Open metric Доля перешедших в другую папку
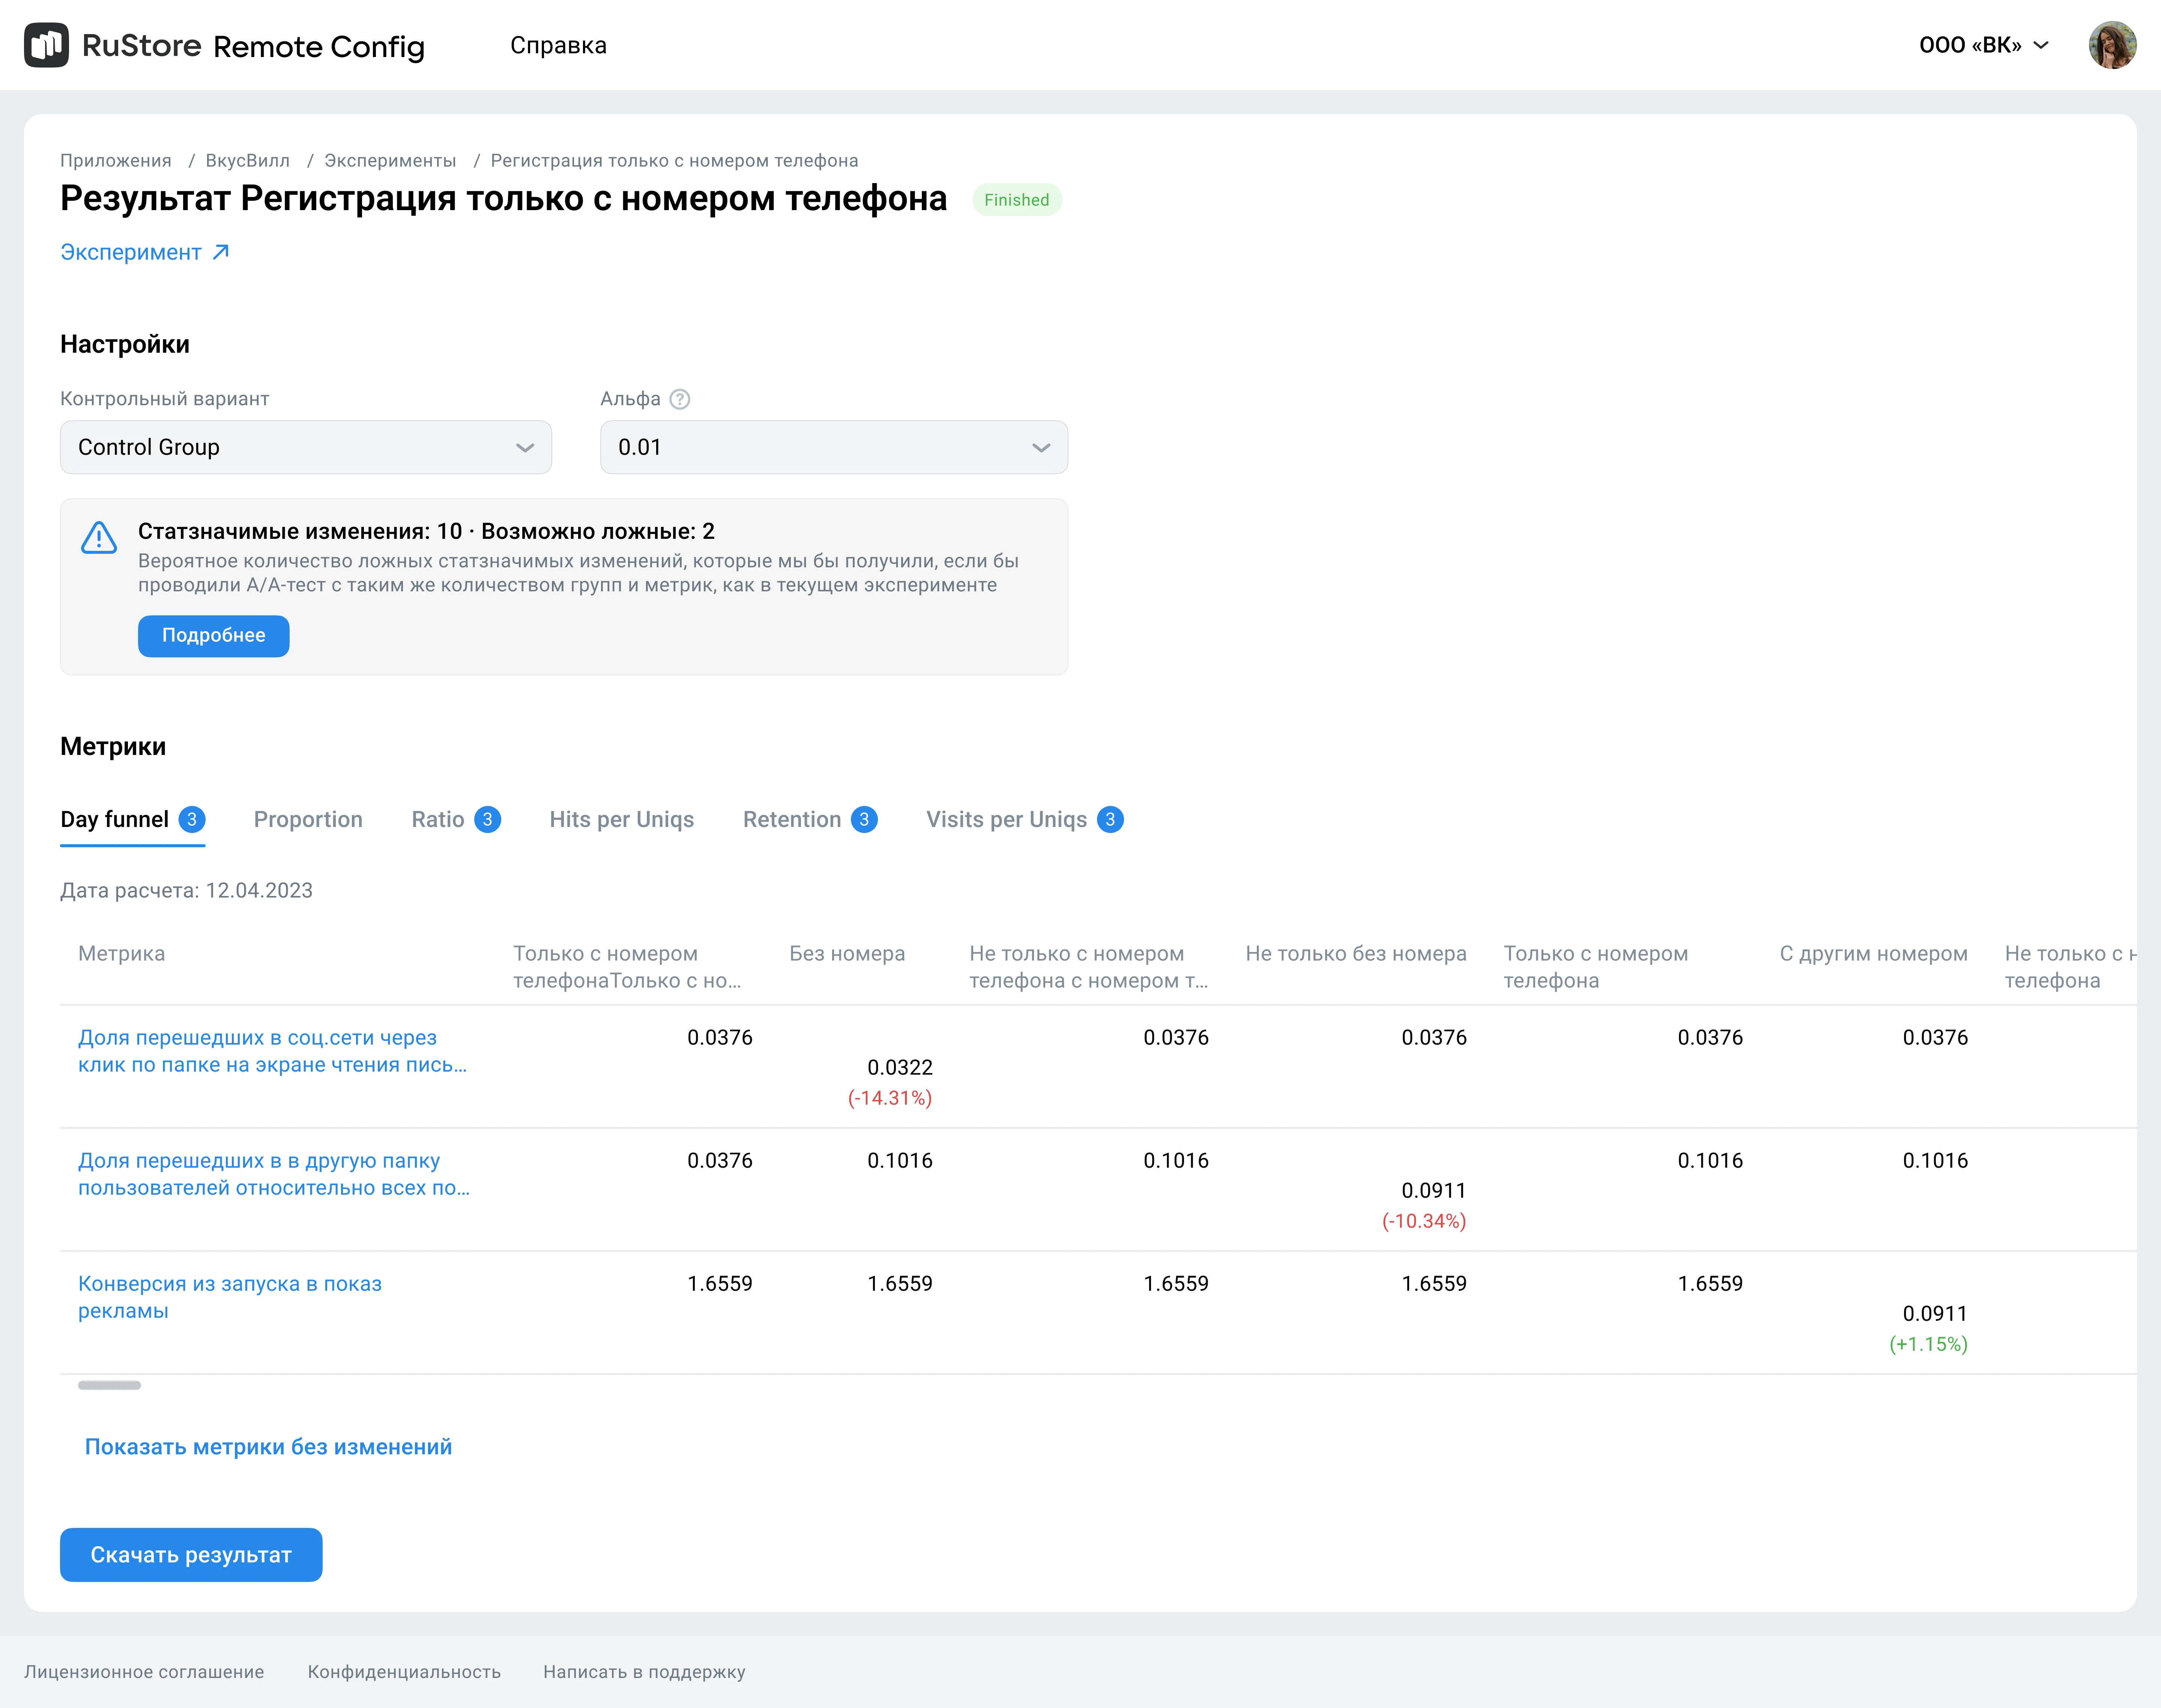 click(x=274, y=1174)
